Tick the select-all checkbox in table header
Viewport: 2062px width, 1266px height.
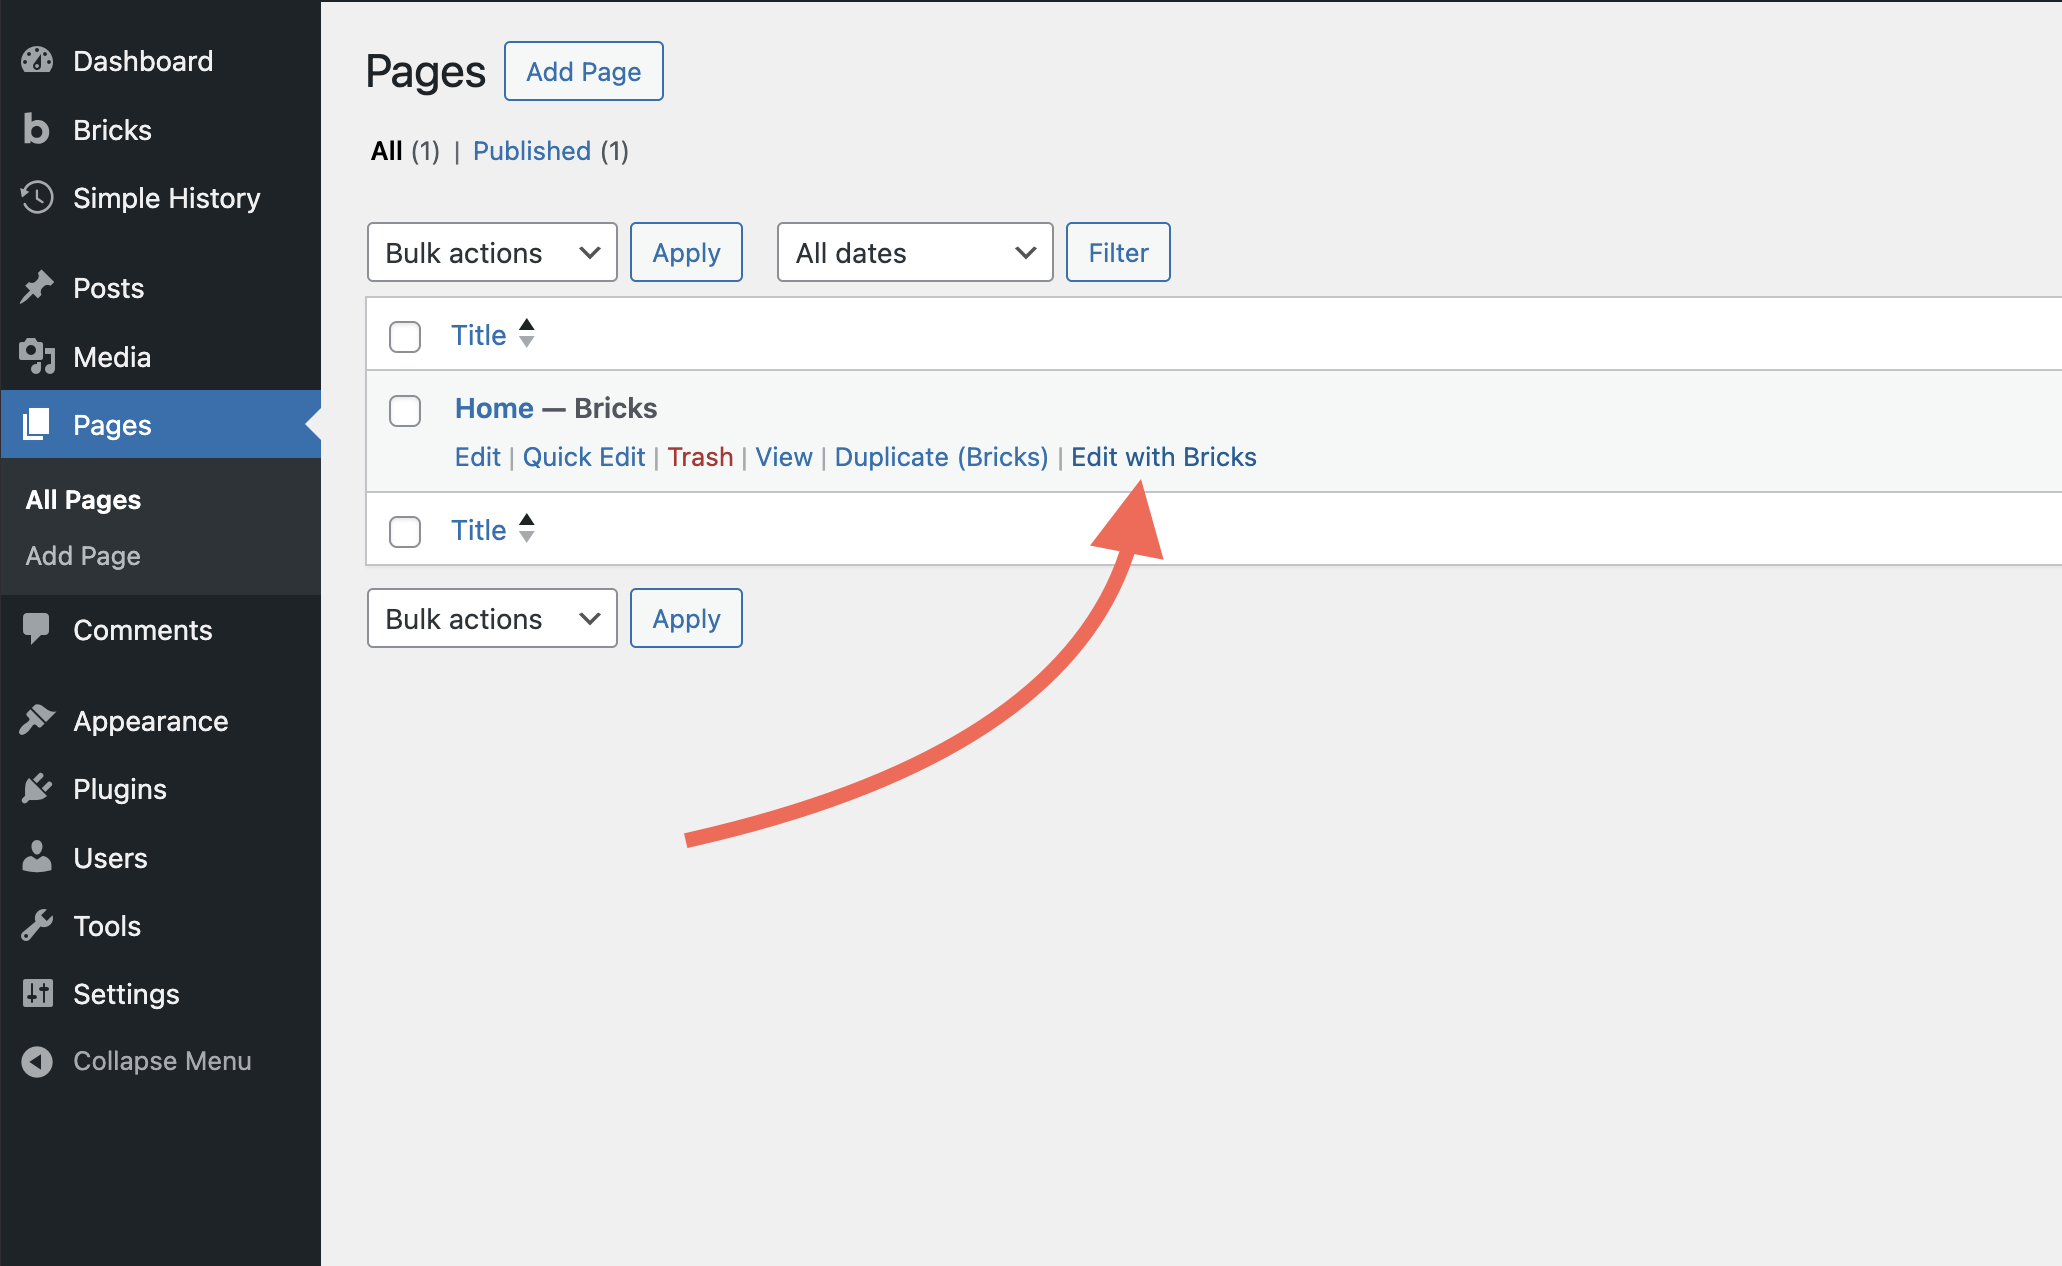pos(405,337)
